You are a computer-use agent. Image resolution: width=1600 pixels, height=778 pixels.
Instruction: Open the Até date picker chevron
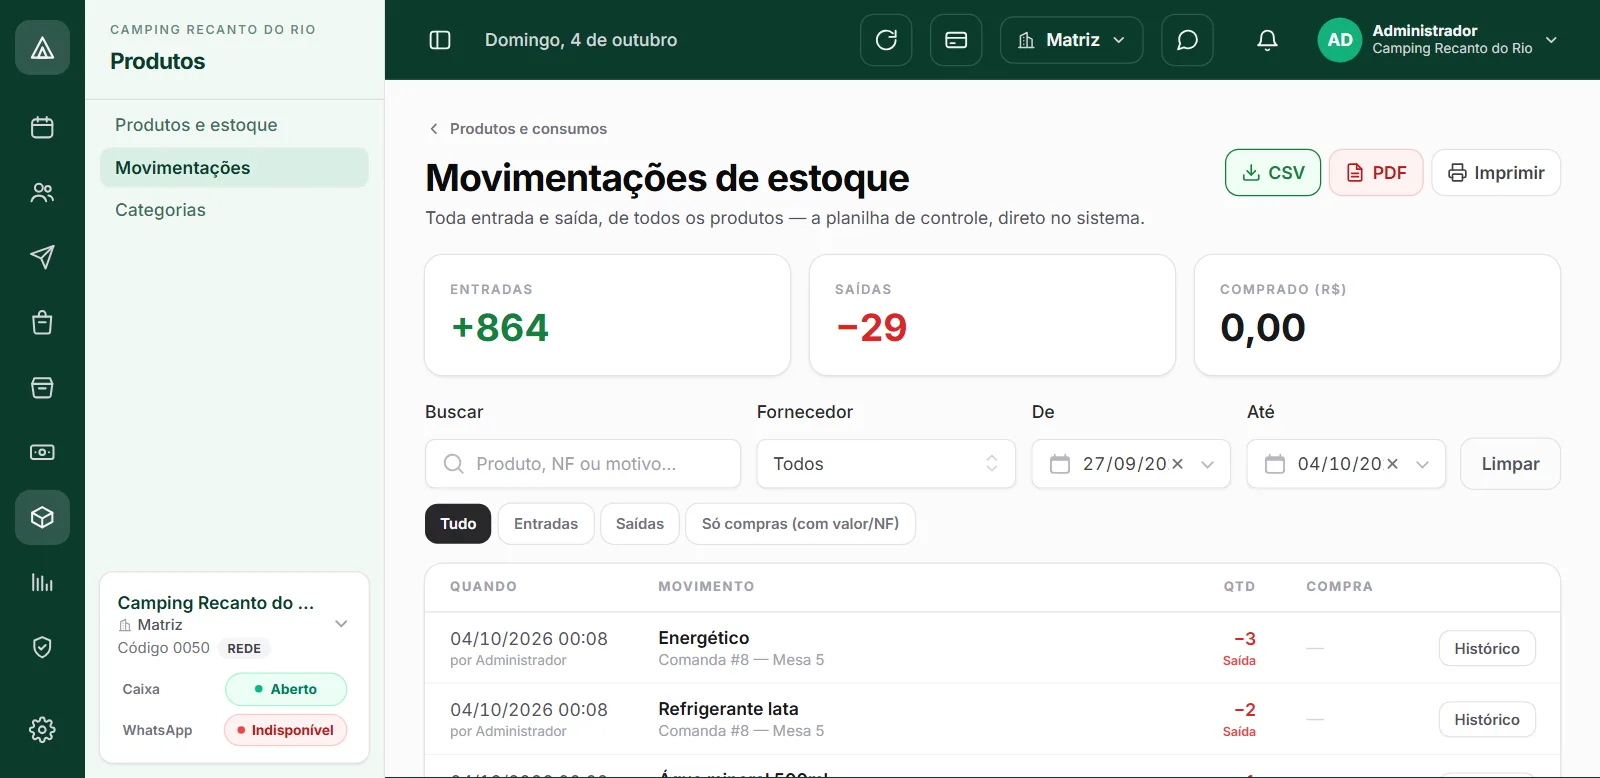click(x=1422, y=464)
